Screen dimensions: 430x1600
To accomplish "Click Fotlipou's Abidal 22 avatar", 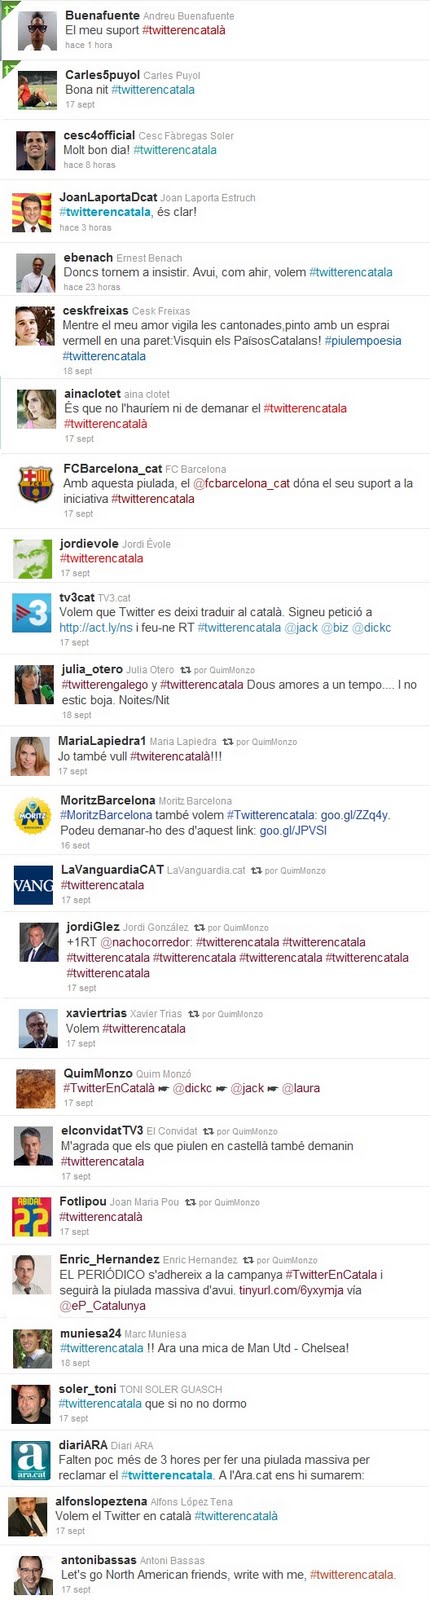I will (x=32, y=1216).
